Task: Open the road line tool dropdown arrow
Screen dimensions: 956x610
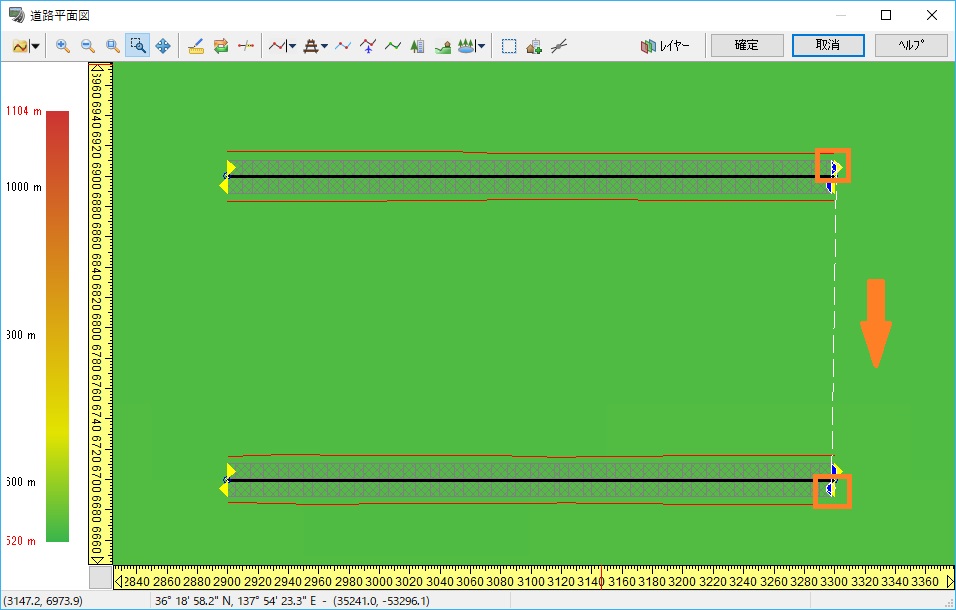Action: tap(292, 46)
